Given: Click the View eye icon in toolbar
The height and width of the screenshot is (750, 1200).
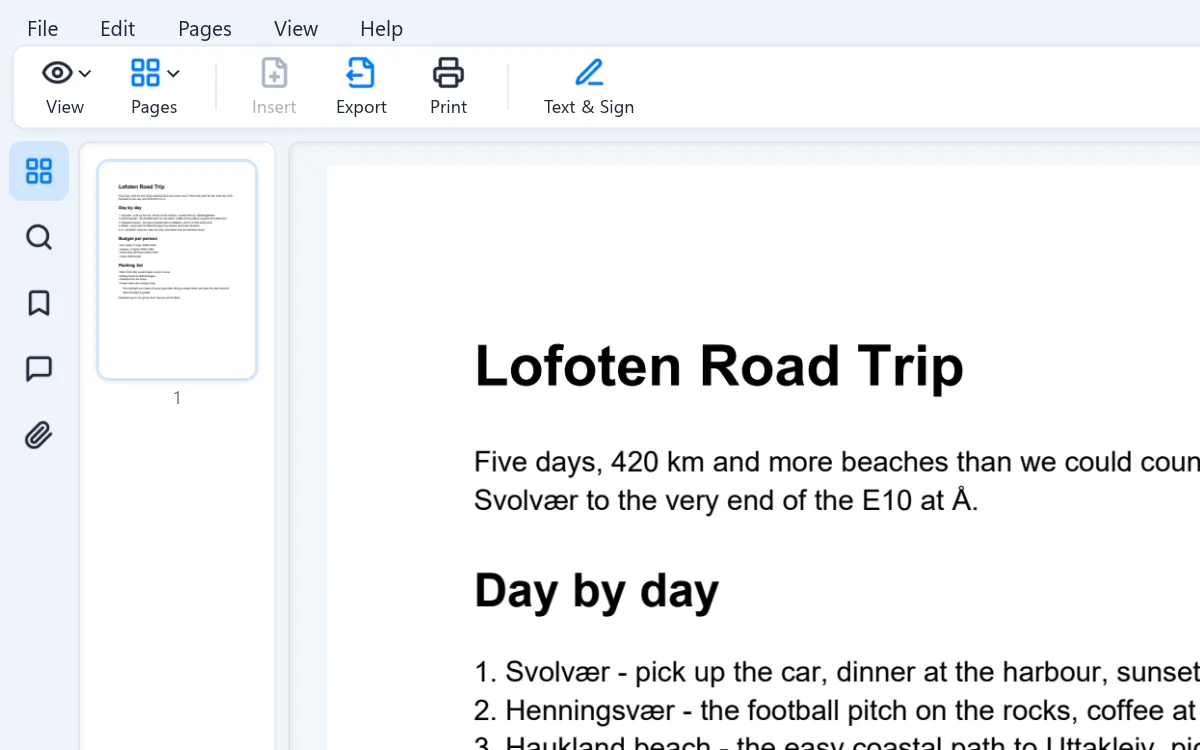Looking at the screenshot, I should point(57,73).
